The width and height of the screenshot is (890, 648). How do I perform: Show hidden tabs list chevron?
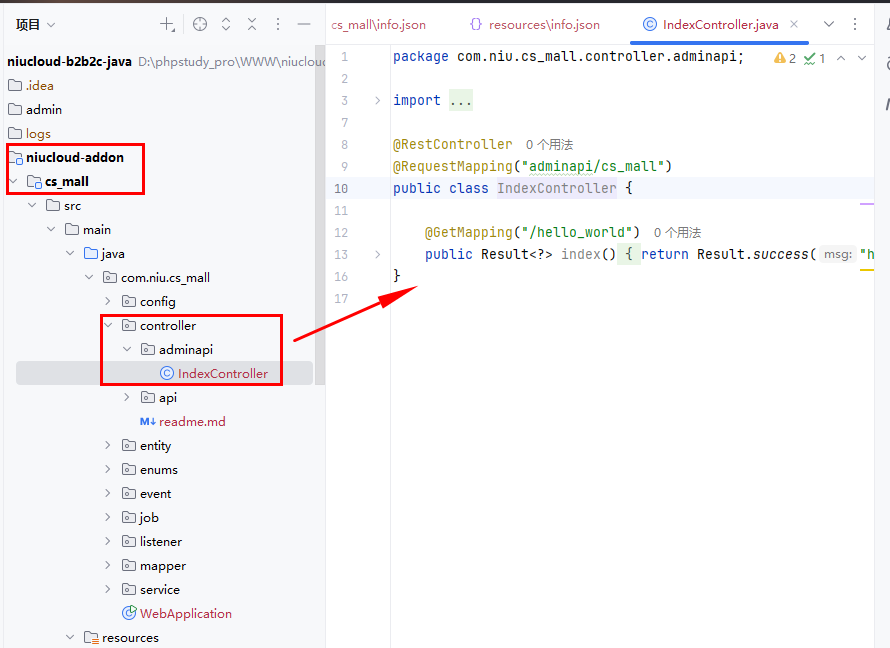tap(829, 24)
